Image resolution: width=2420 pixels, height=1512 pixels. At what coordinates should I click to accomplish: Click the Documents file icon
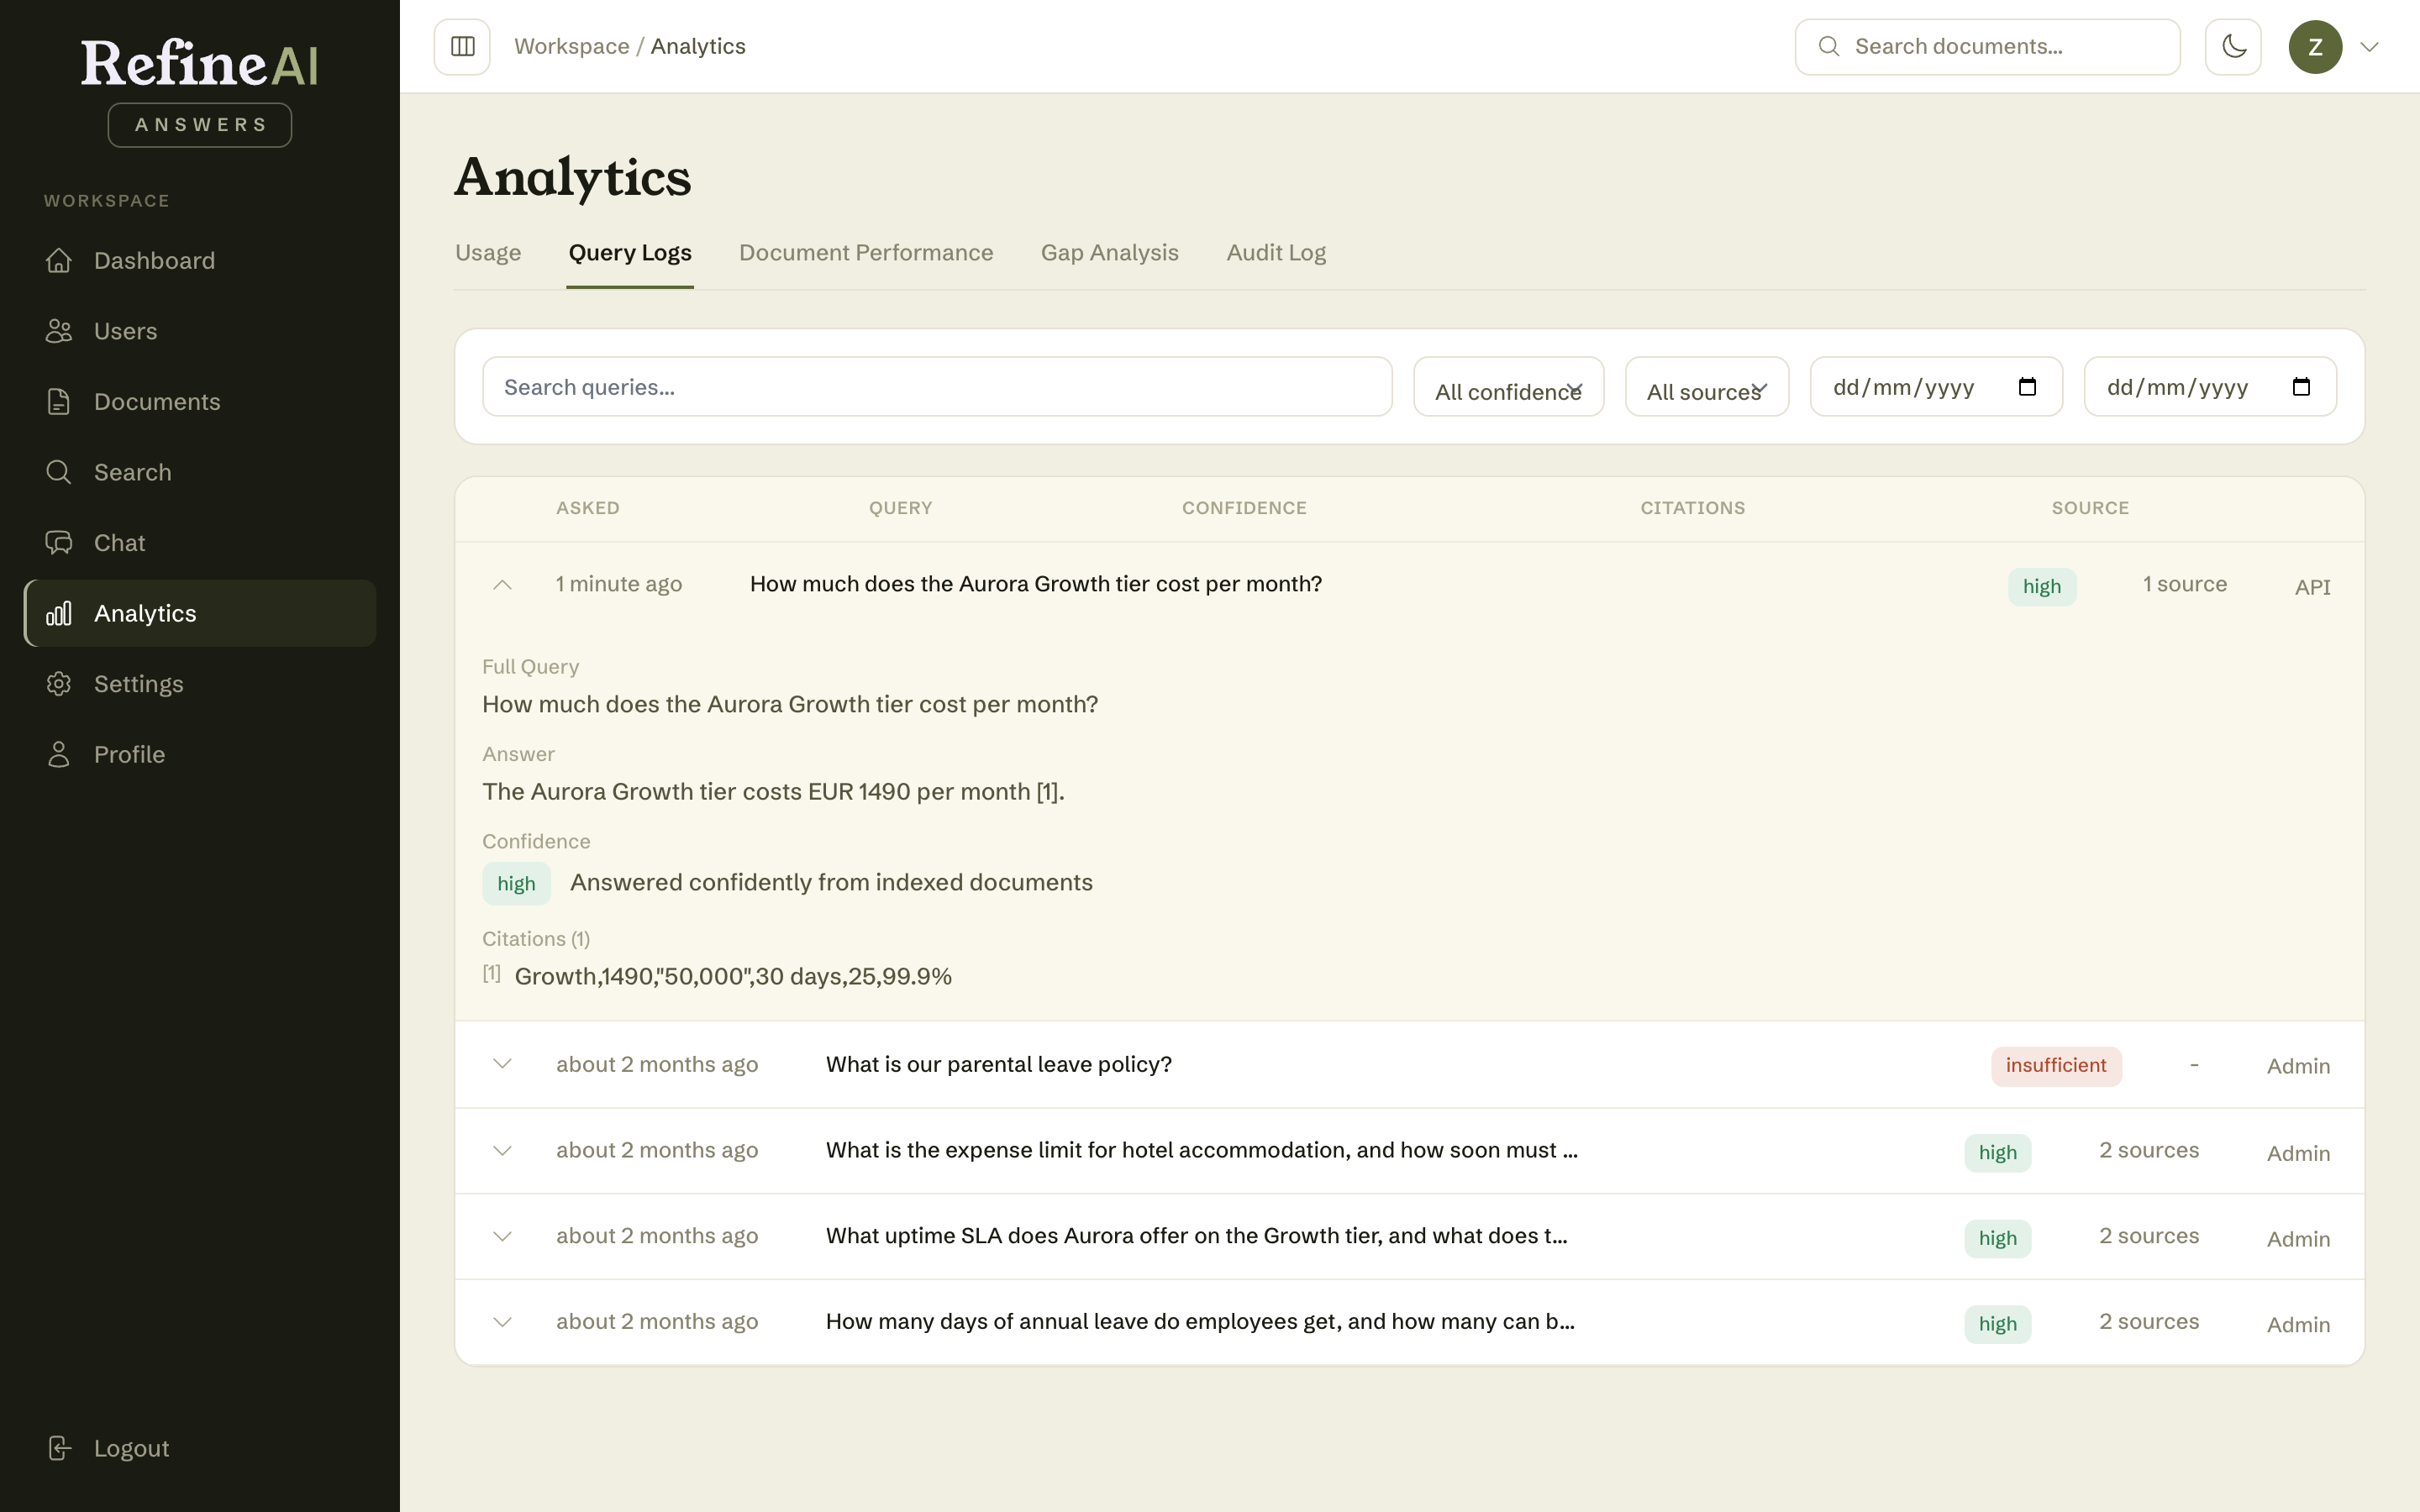click(59, 402)
